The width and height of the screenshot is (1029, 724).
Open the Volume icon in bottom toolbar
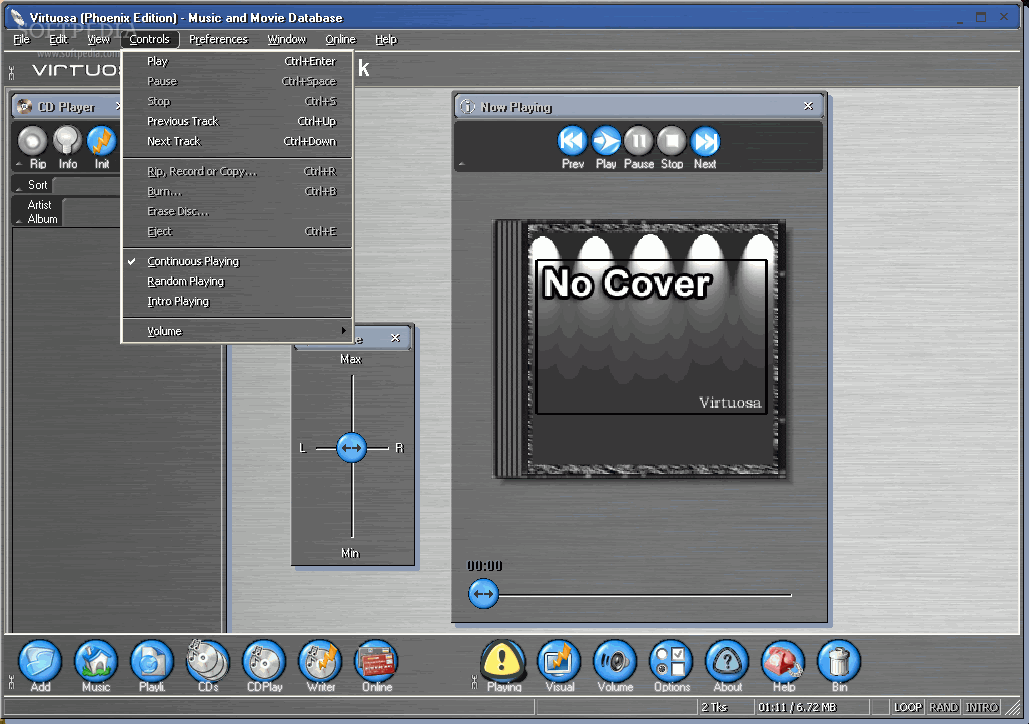[x=616, y=667]
